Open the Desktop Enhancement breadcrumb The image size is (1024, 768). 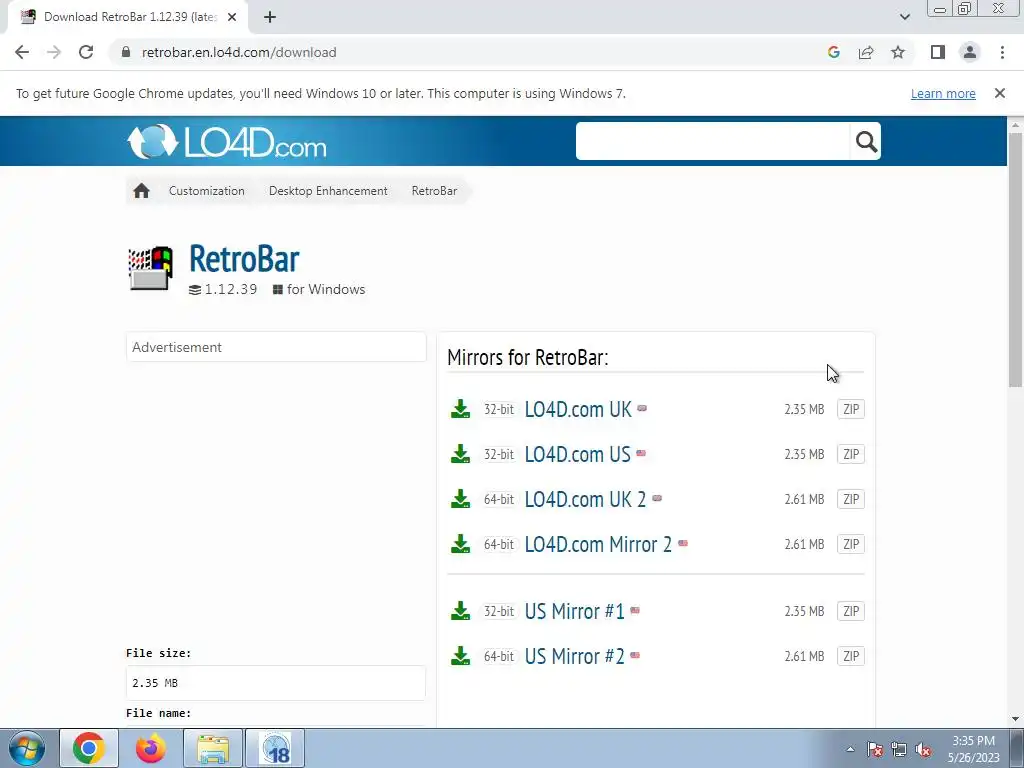pos(328,191)
